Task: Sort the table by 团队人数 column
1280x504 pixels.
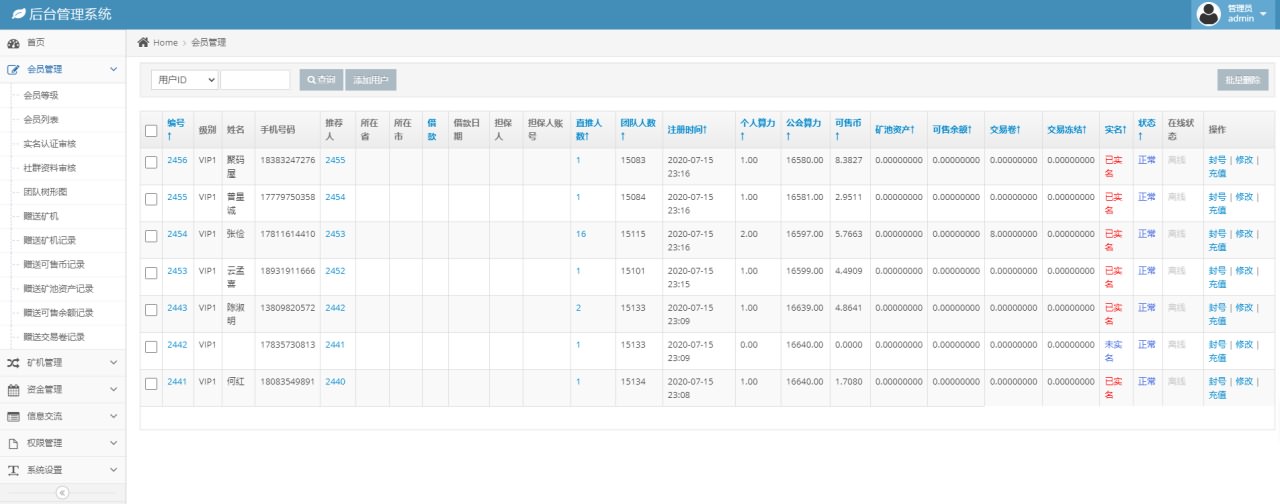Action: tap(638, 129)
